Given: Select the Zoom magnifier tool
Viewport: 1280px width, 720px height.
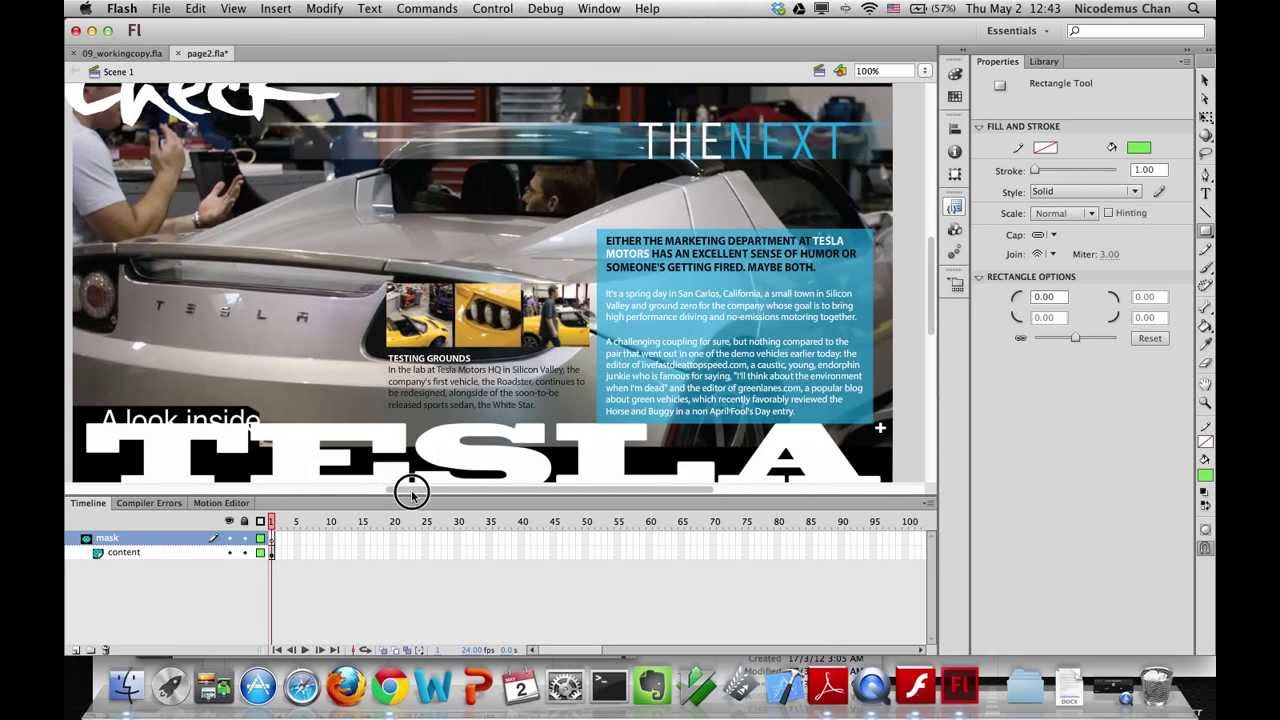Looking at the screenshot, I should tap(1205, 401).
